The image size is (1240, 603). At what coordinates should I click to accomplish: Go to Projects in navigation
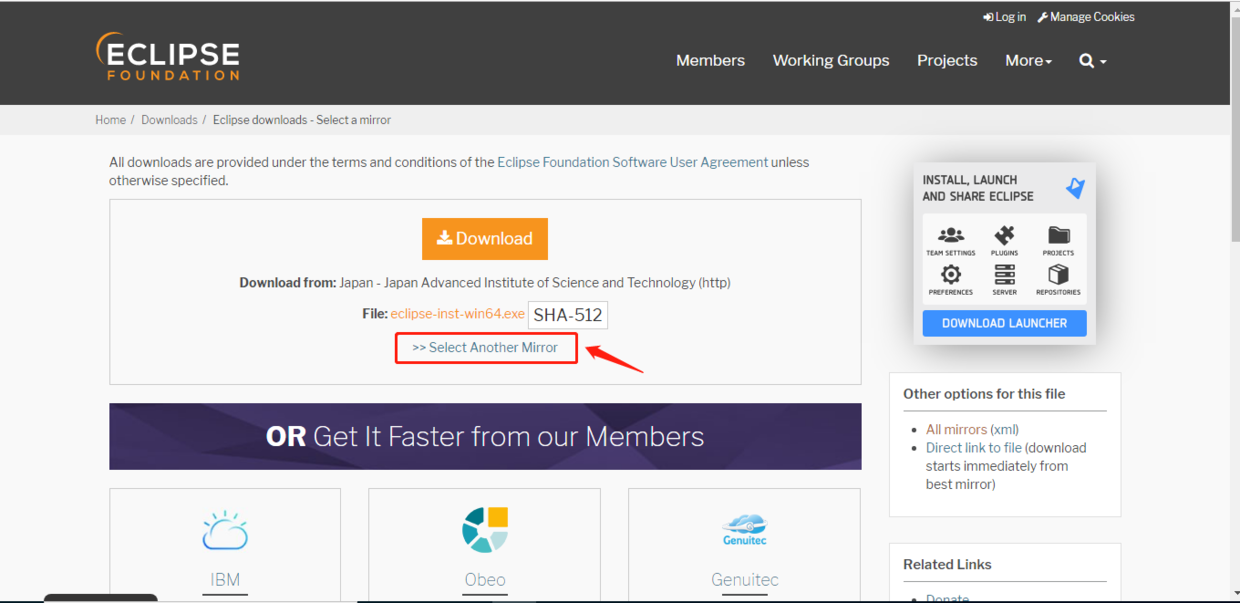(x=947, y=61)
